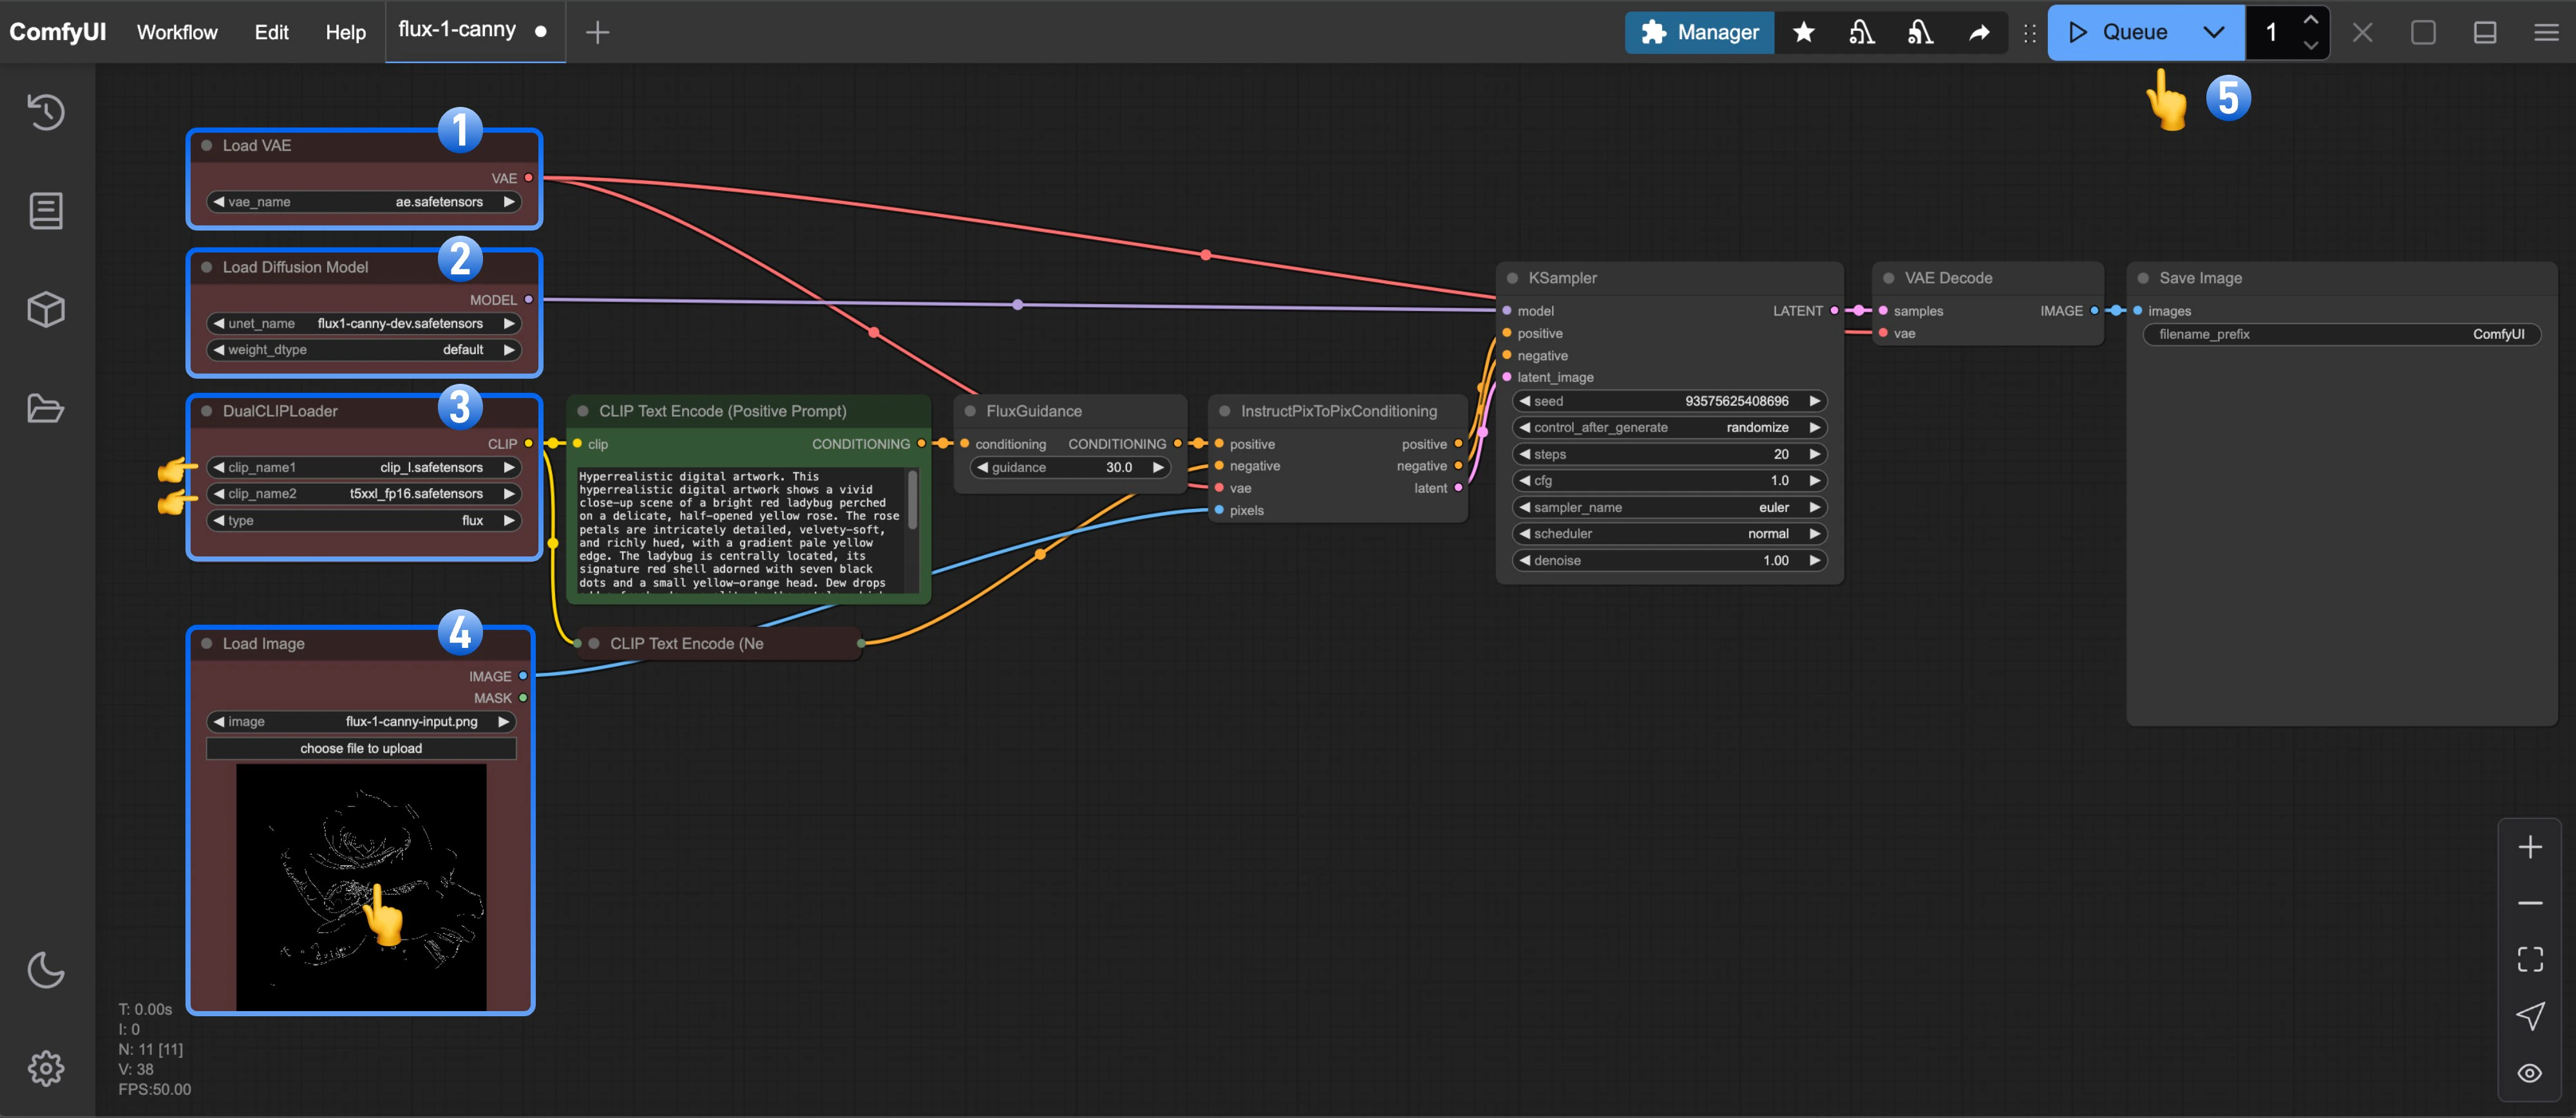Toggle link visibility with eye icon

coord(2530,1073)
